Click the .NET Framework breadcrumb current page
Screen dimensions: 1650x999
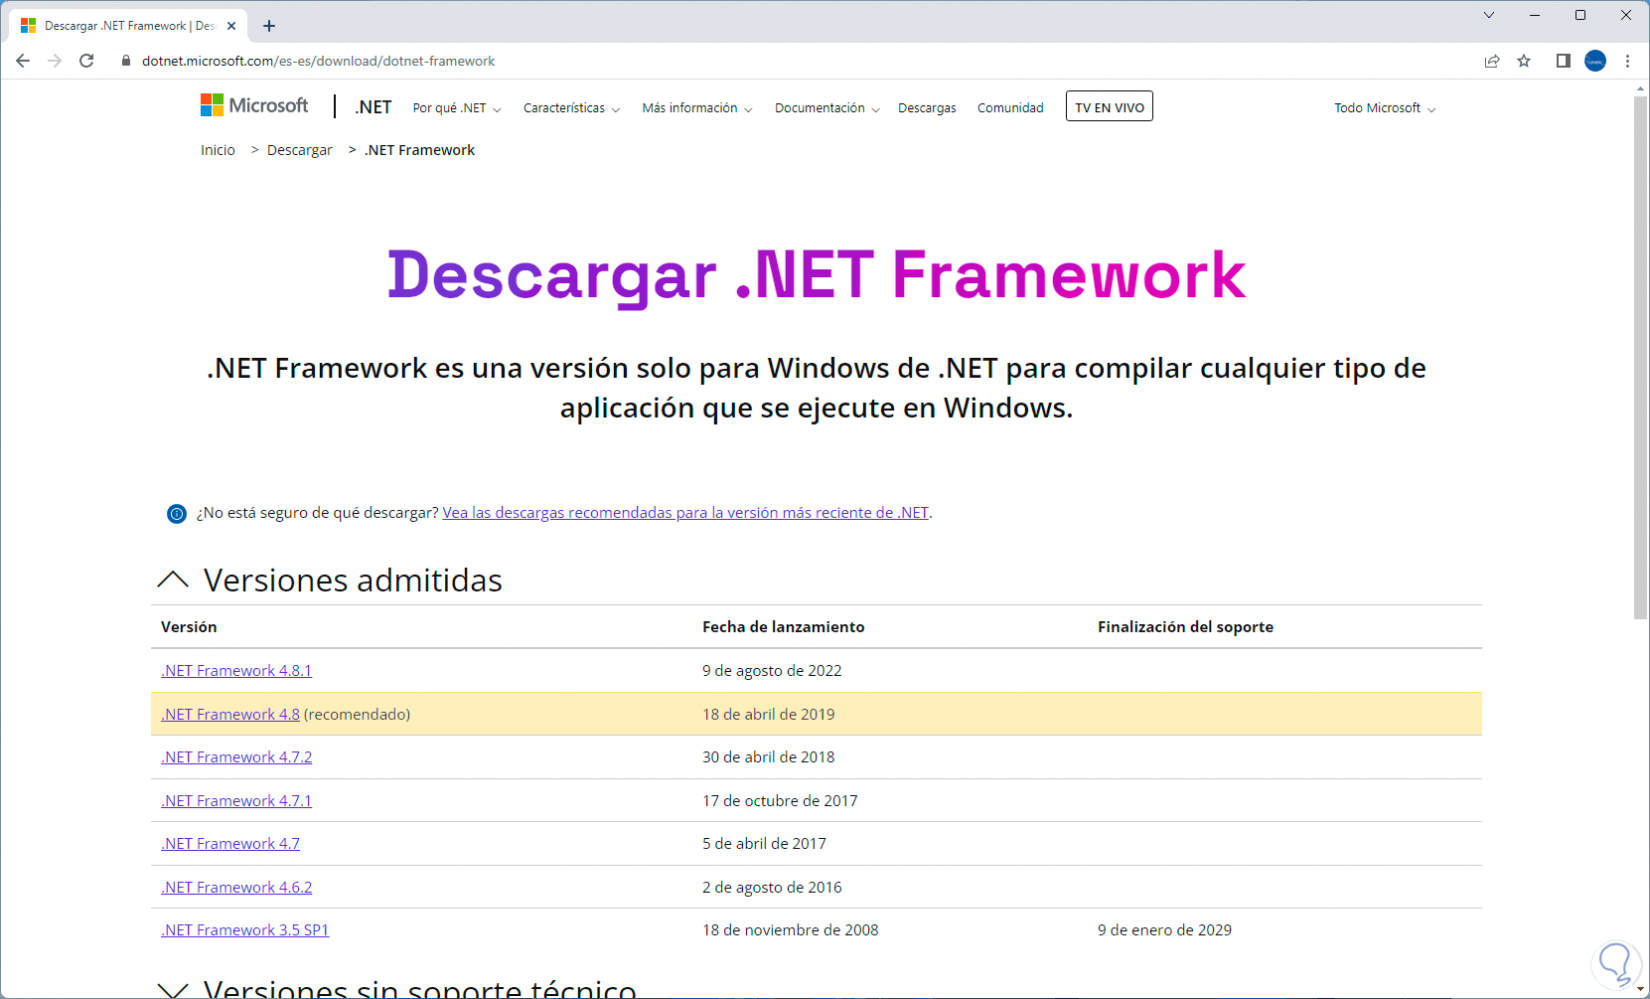[419, 150]
